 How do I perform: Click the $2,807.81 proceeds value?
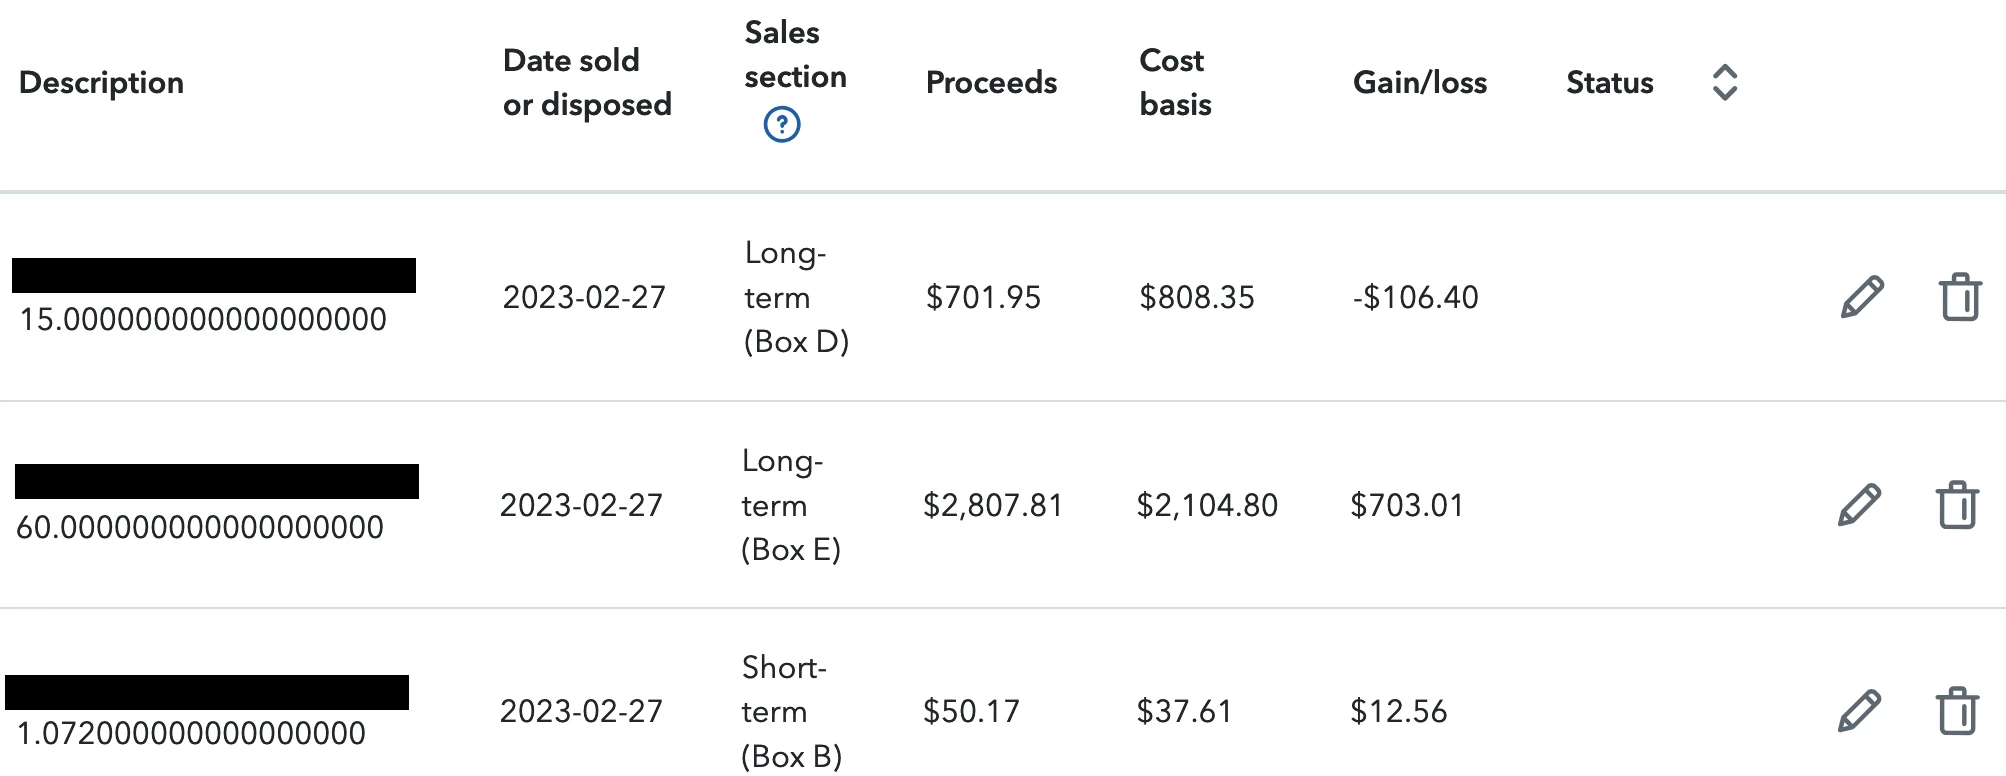tap(992, 506)
